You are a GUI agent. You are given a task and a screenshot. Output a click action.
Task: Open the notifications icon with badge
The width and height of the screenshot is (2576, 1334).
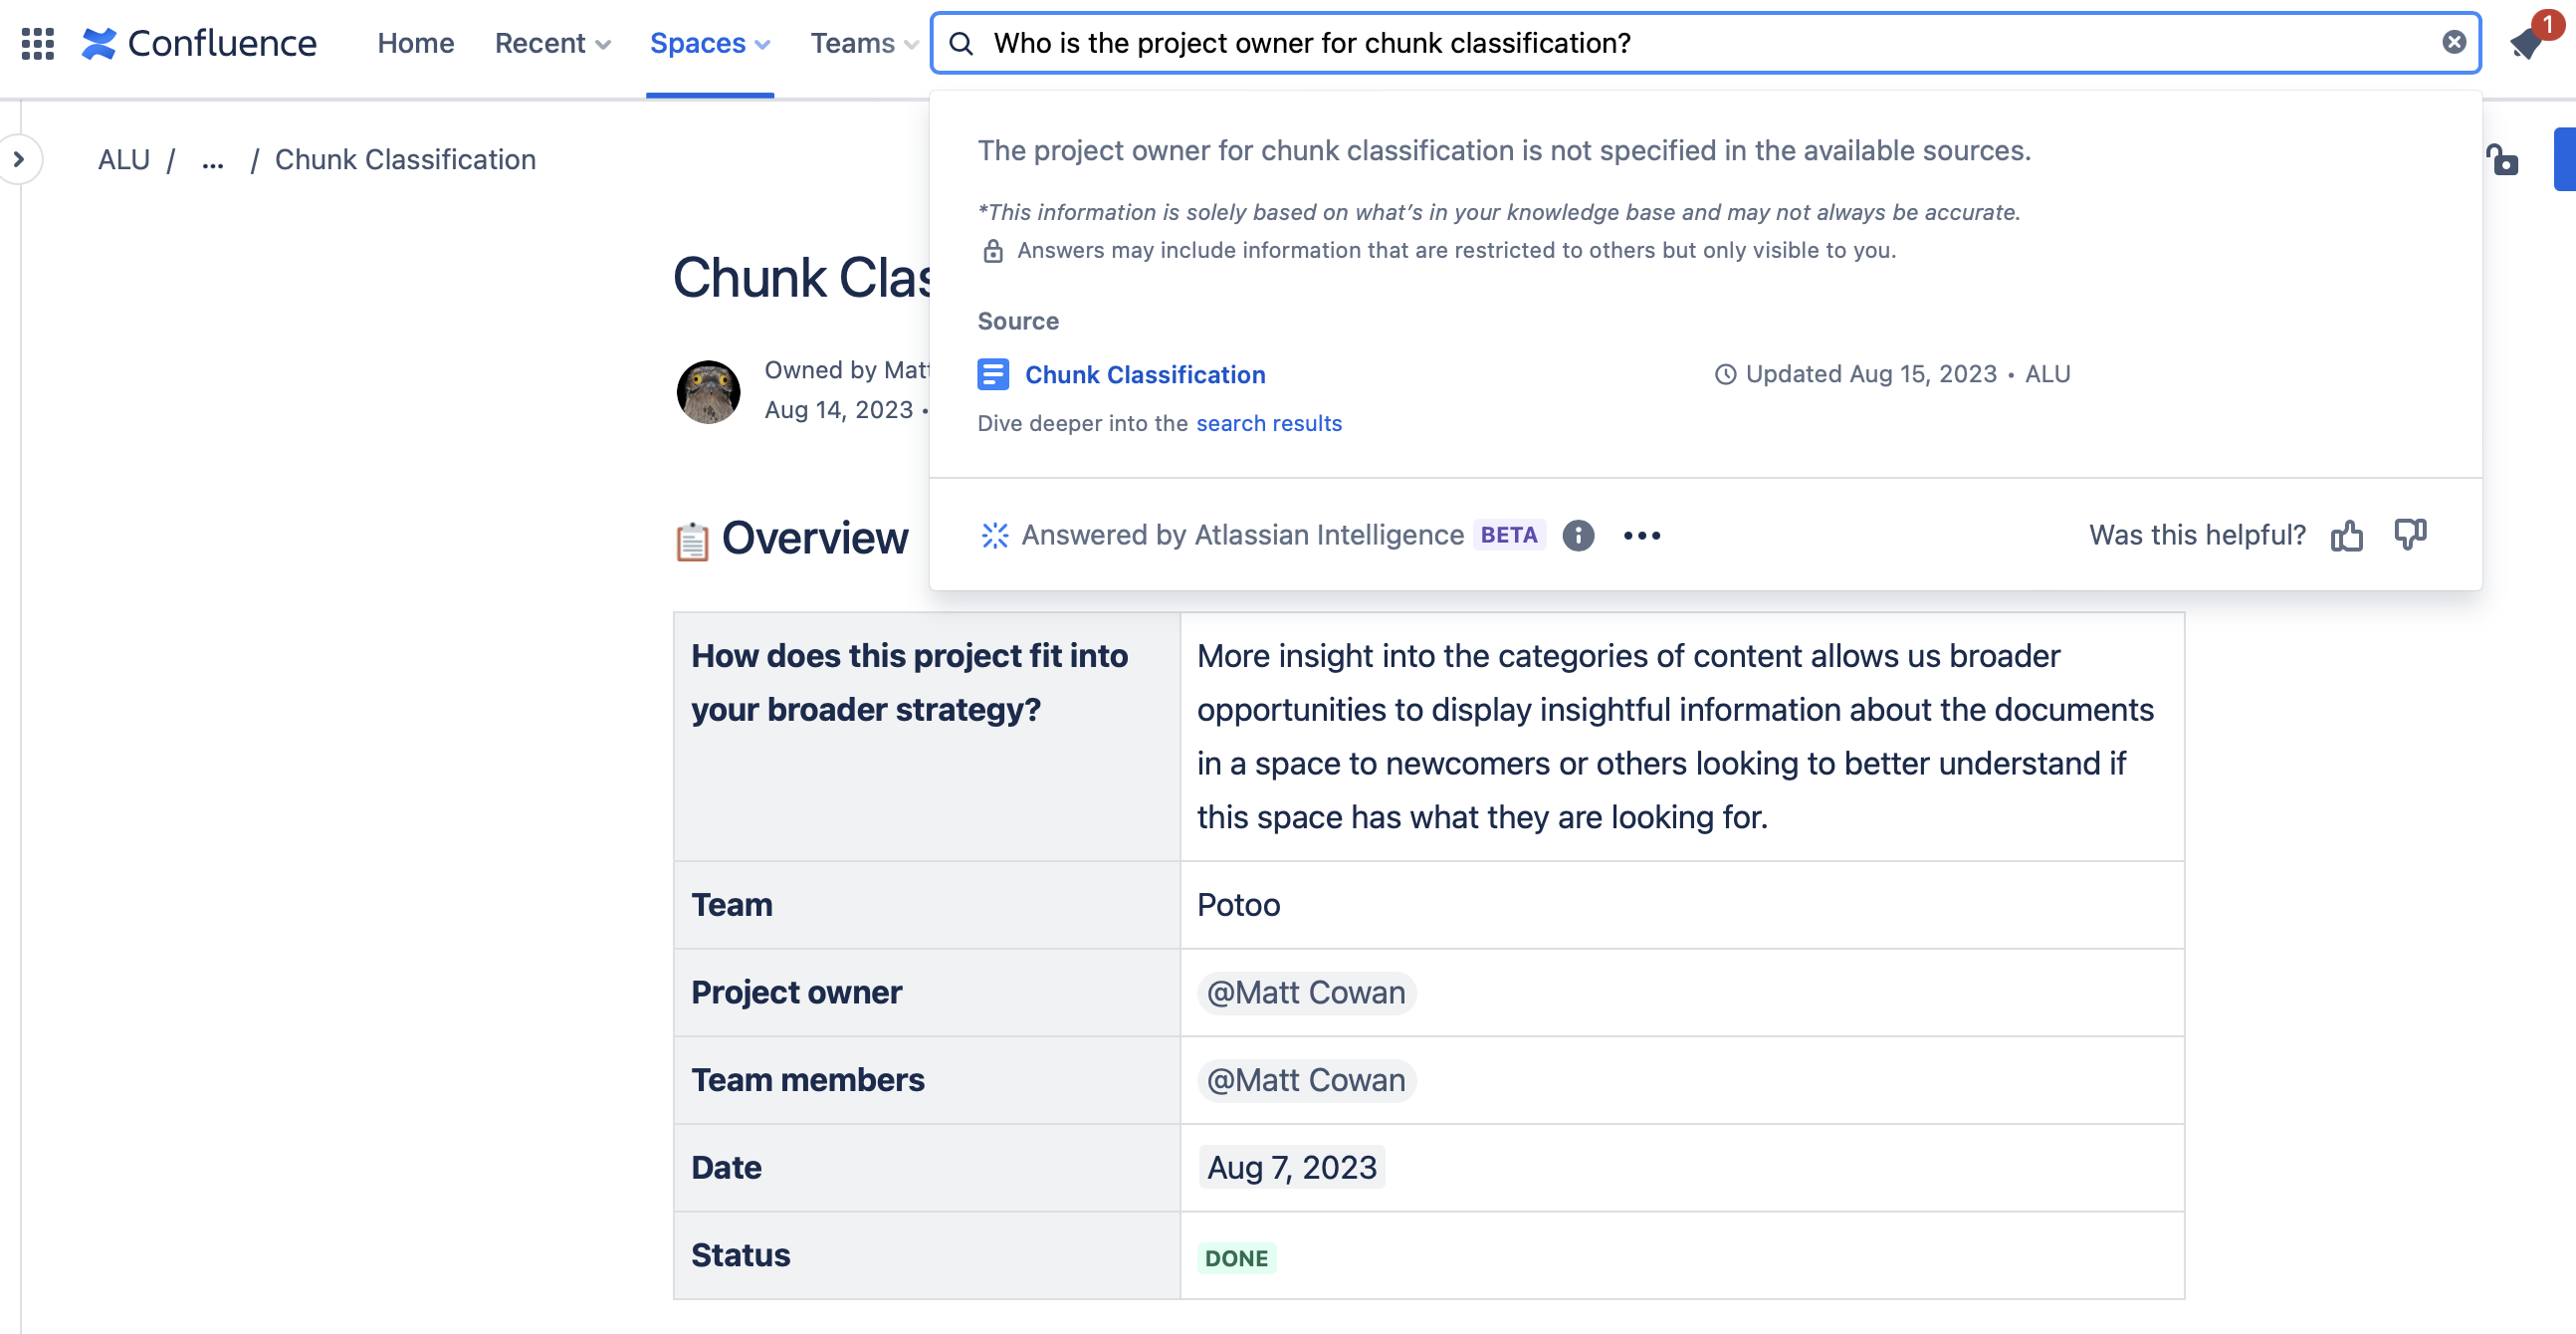click(x=2528, y=43)
